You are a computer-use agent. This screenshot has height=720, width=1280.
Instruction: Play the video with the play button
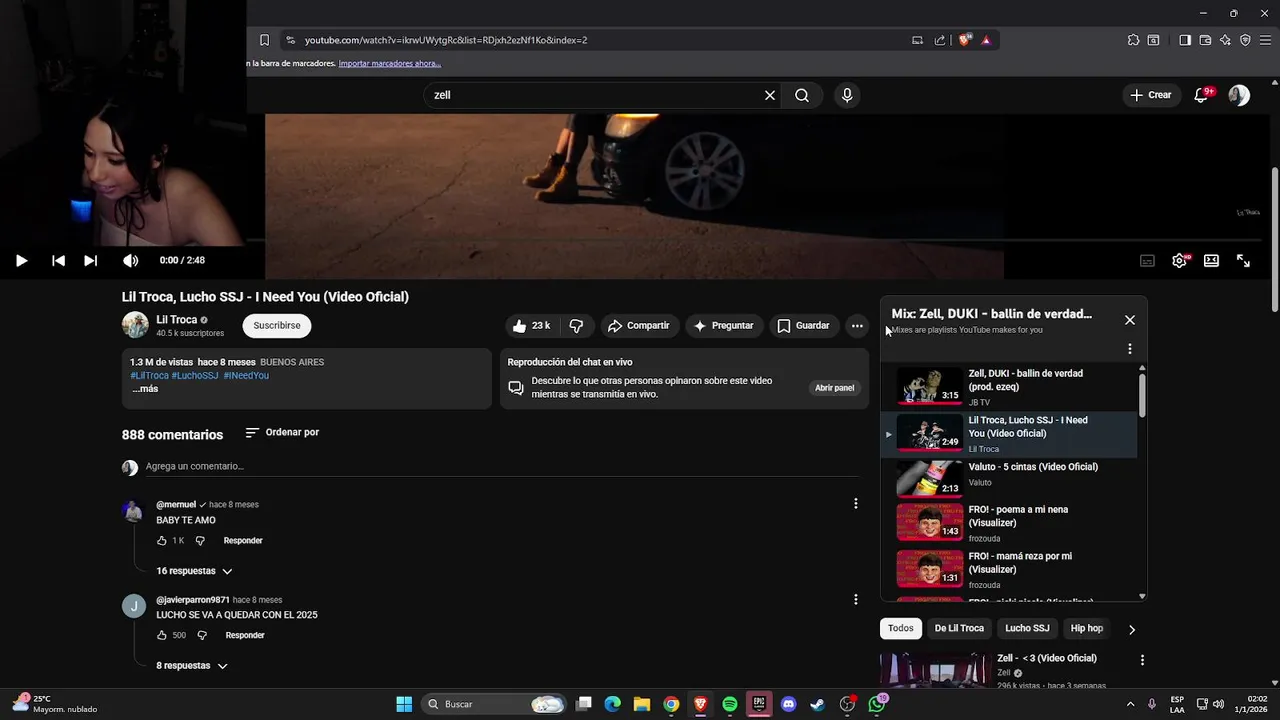[x=21, y=260]
